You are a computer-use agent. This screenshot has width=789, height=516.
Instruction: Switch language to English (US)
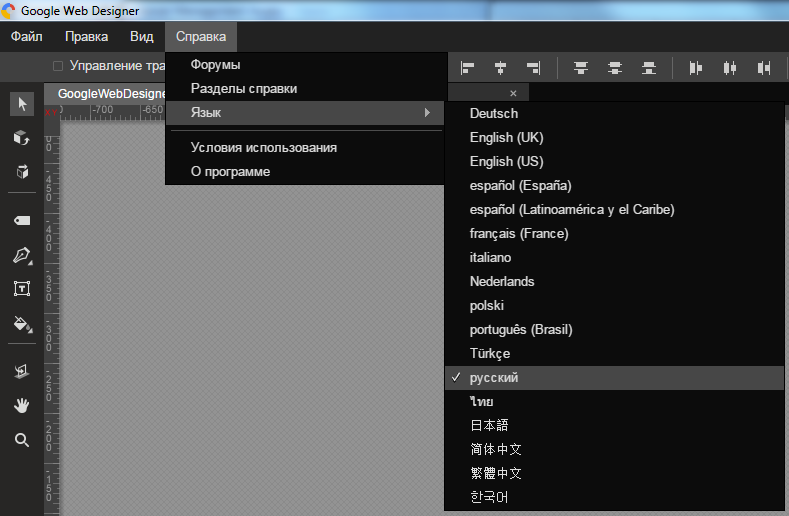coord(506,161)
